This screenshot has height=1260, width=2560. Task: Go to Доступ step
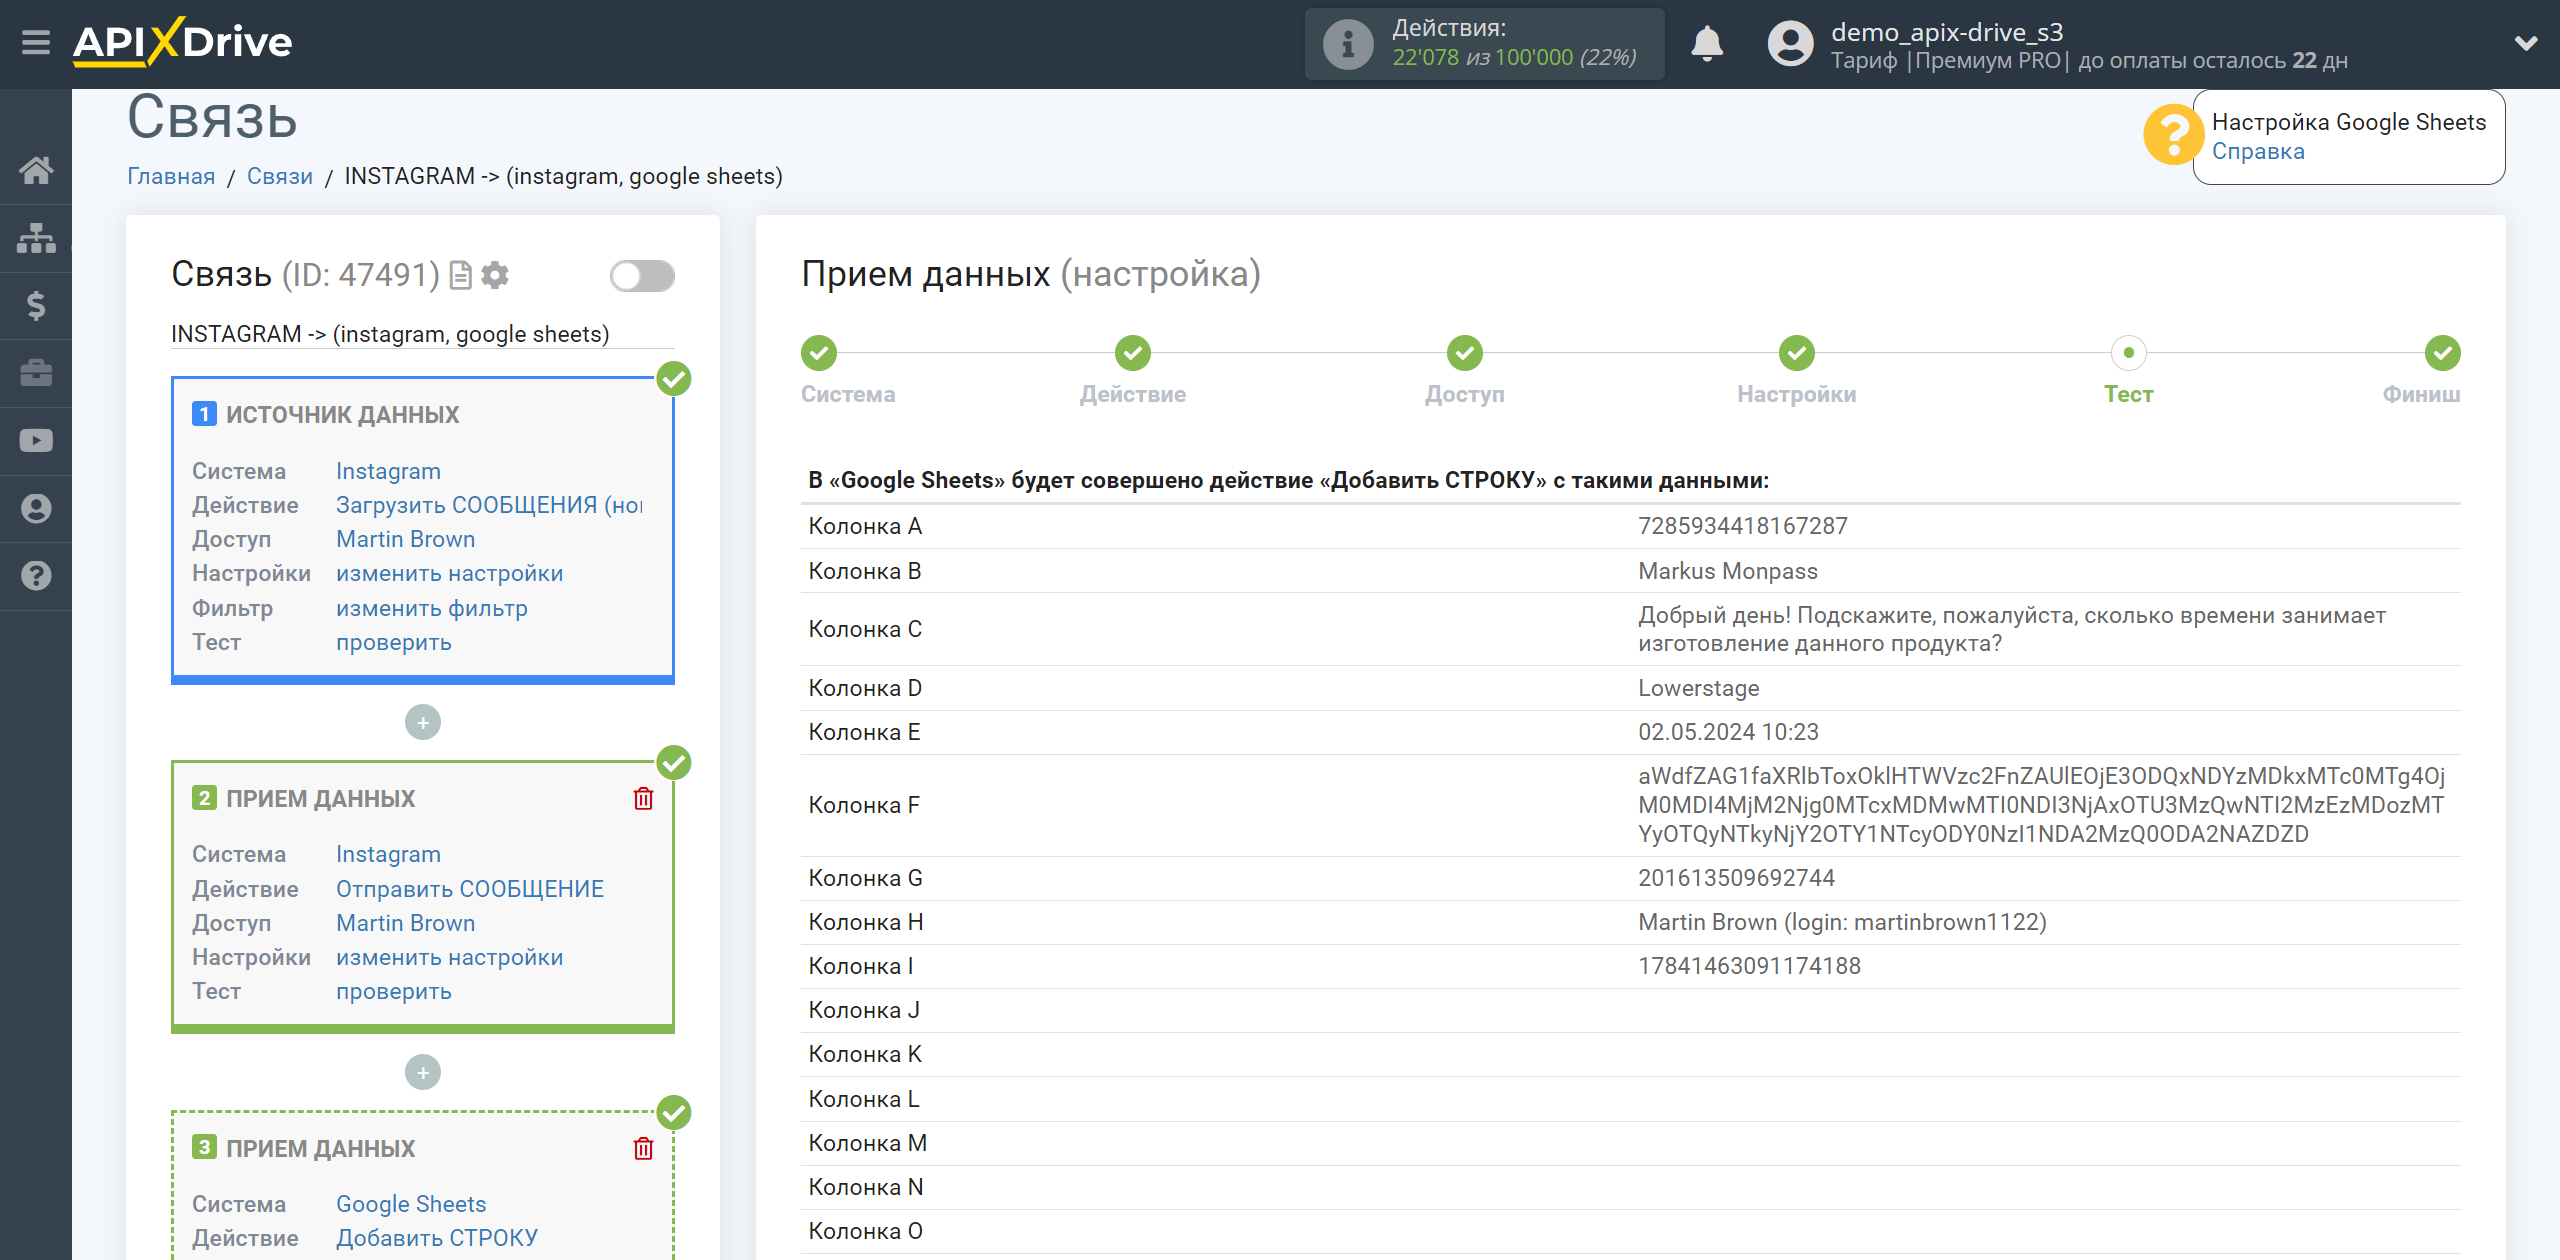pyautogui.click(x=1465, y=353)
